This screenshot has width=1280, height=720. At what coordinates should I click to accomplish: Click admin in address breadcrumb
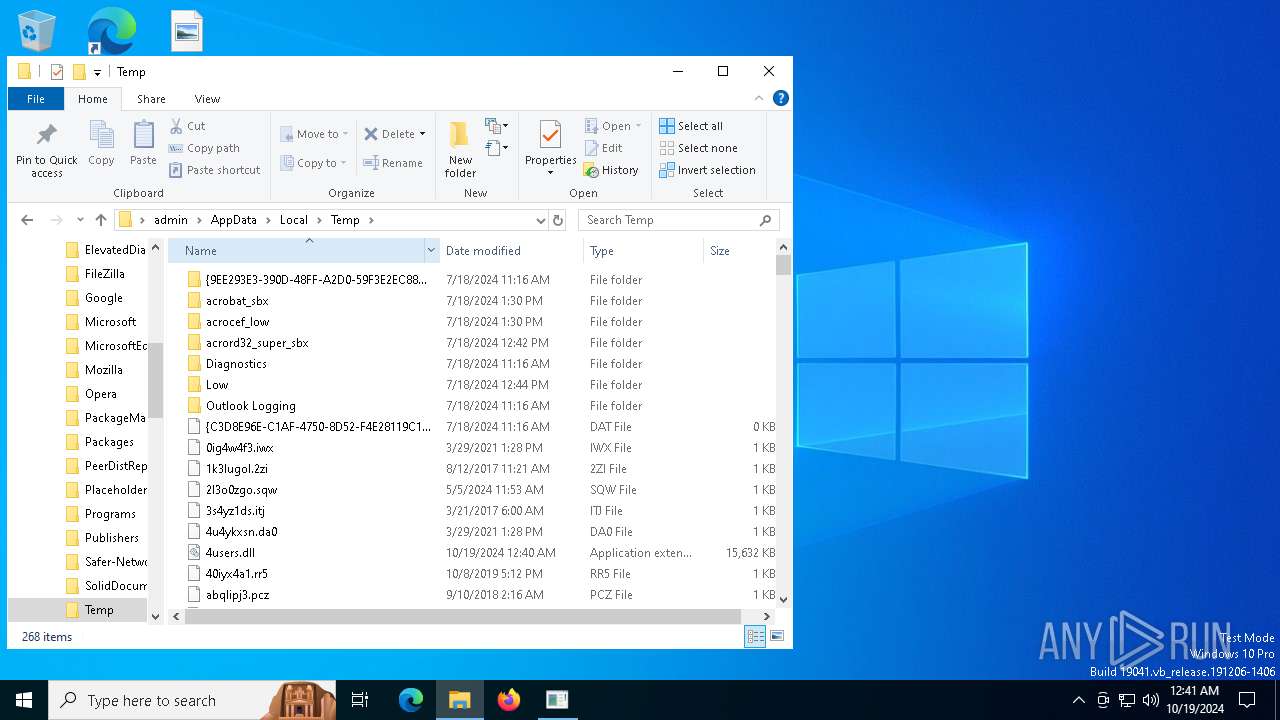(x=171, y=220)
